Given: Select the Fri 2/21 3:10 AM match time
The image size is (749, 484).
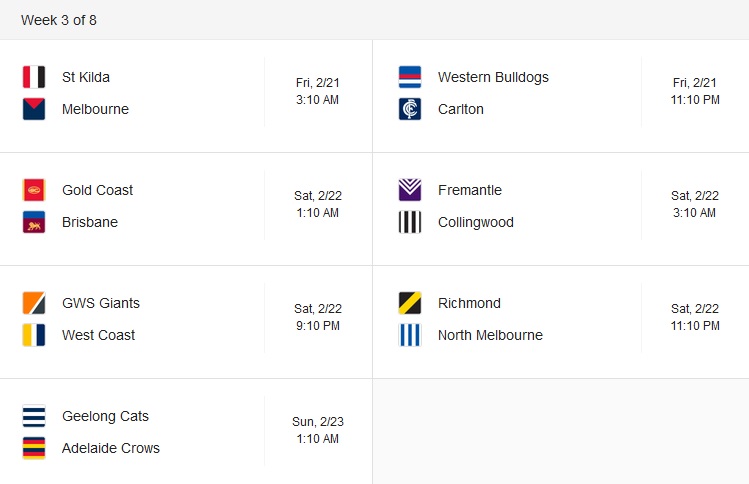Looking at the screenshot, I should [317, 91].
